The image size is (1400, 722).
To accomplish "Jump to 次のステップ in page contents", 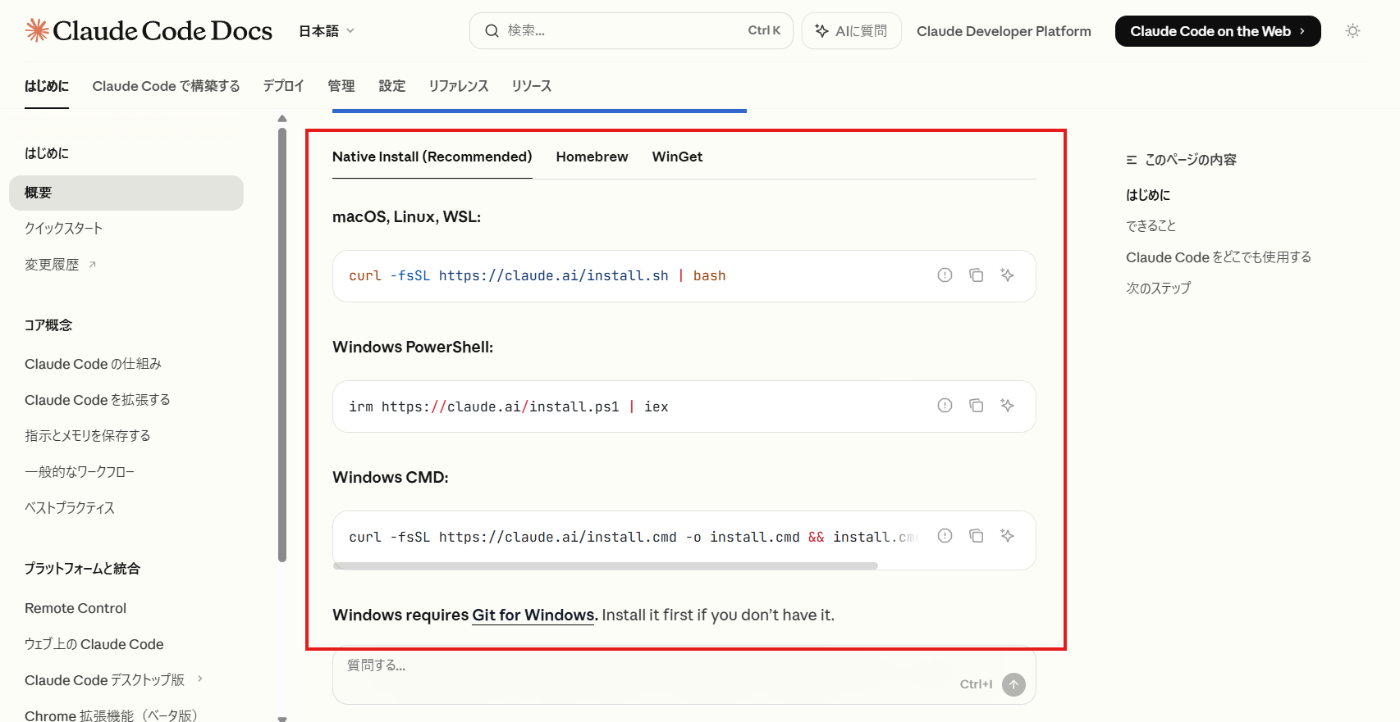I will pos(1158,288).
